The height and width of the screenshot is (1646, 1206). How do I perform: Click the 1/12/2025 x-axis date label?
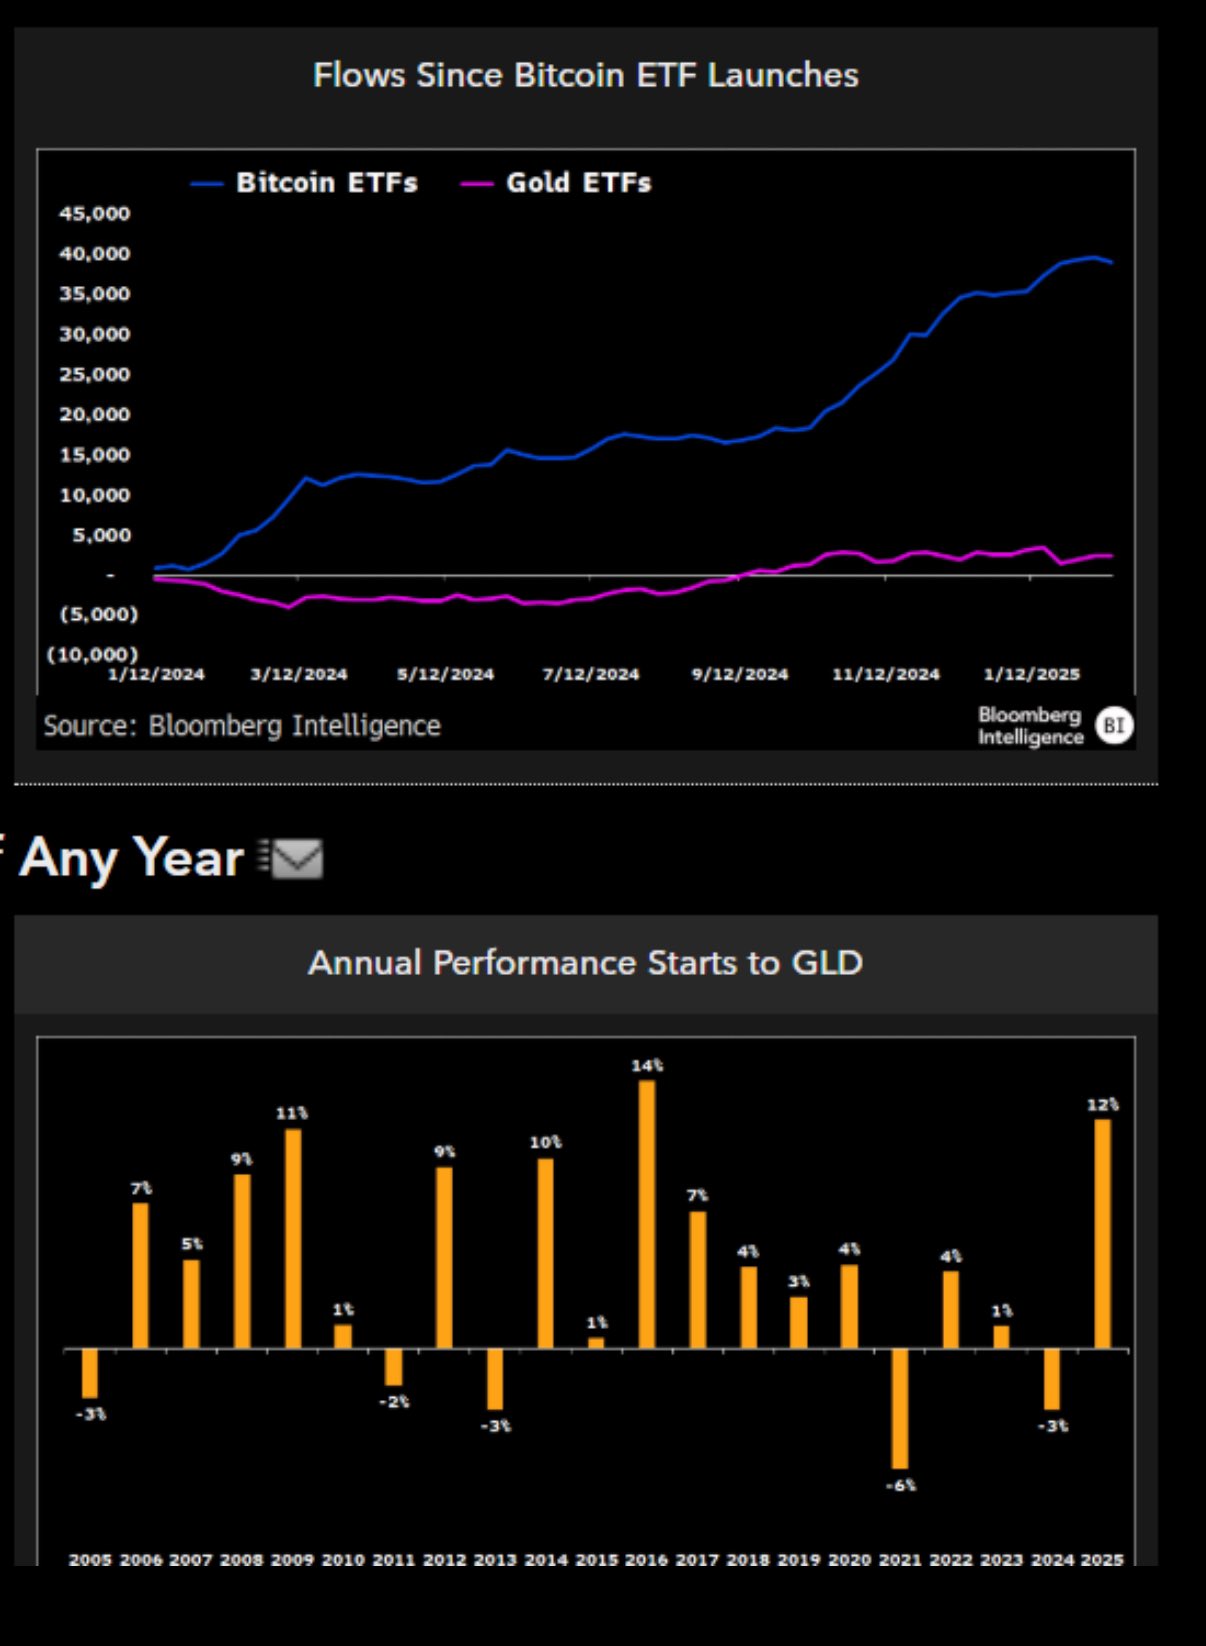tap(1032, 674)
